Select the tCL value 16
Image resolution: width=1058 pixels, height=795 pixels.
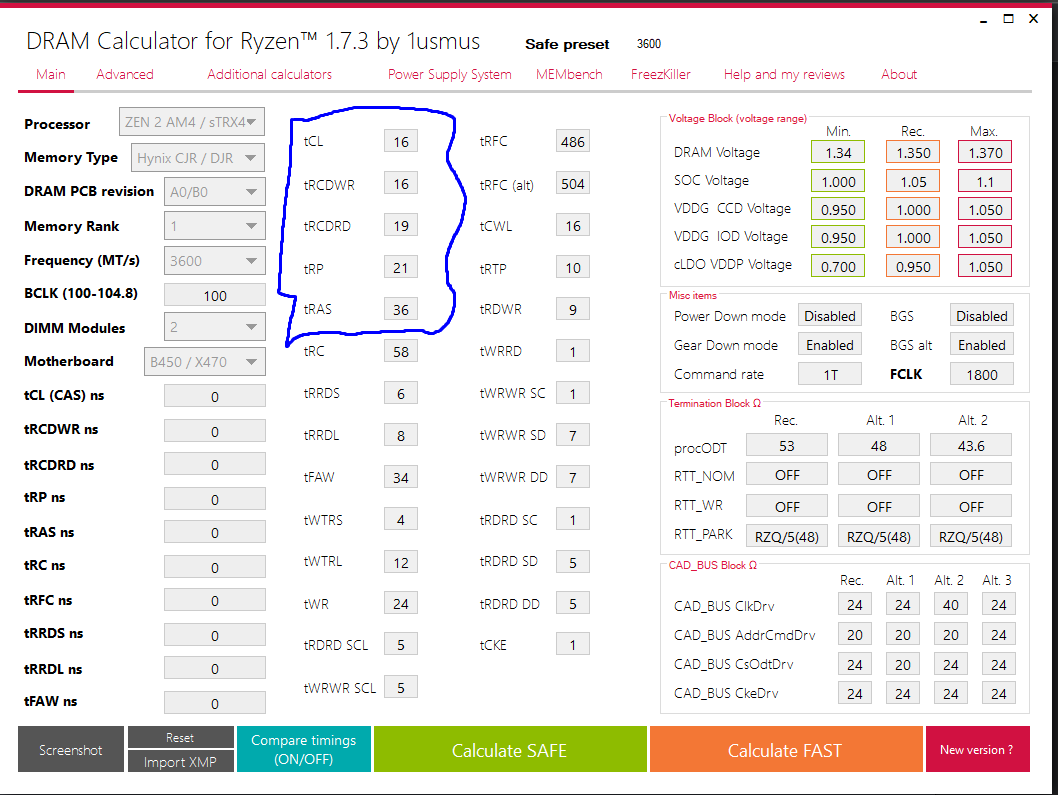[x=401, y=142]
